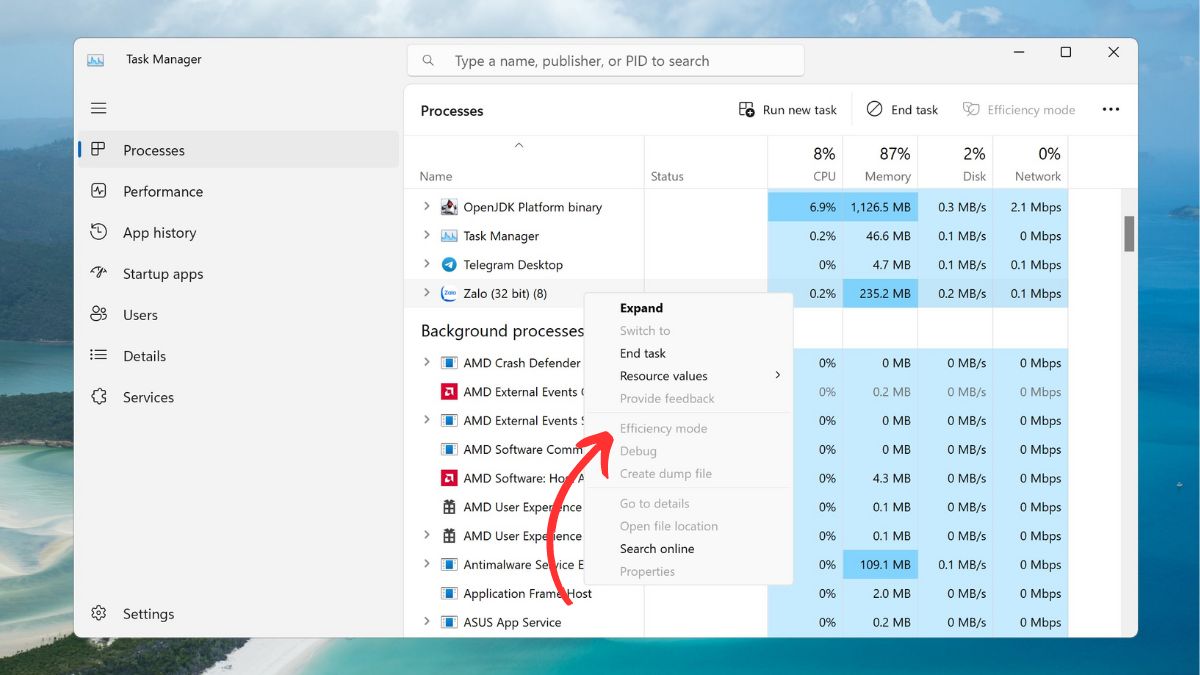The image size is (1200, 675).
Task: Open the Performance page in sidebar
Action: click(238, 191)
